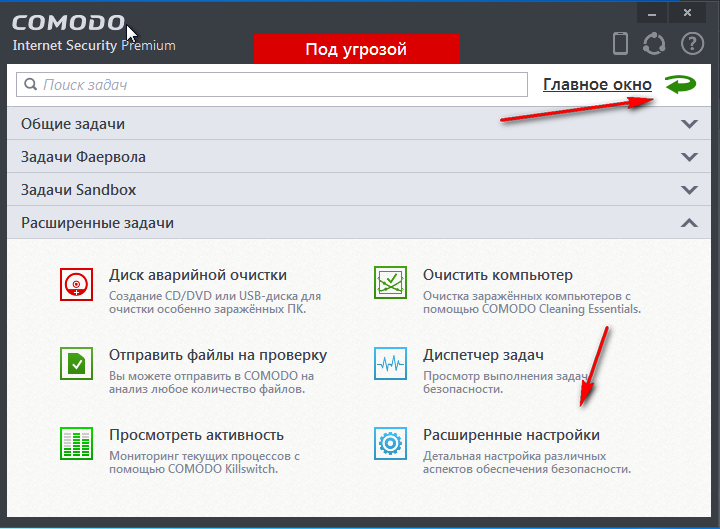Open the Общие задачи header
Viewport: 720px width, 529px height.
359,124
